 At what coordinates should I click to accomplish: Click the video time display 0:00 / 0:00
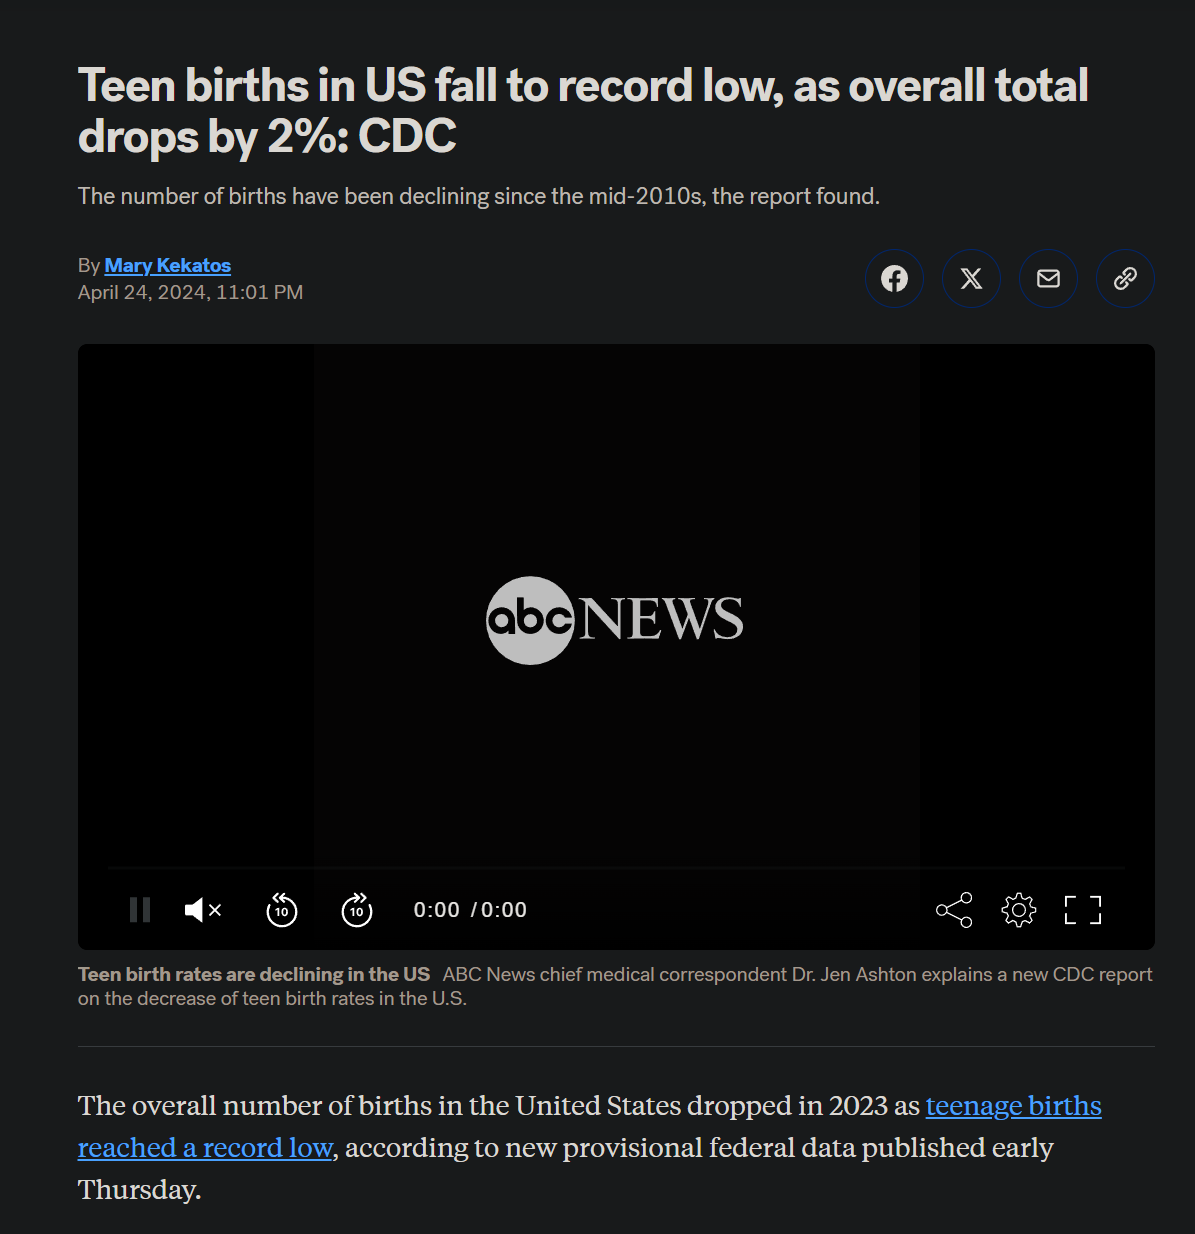pos(470,910)
